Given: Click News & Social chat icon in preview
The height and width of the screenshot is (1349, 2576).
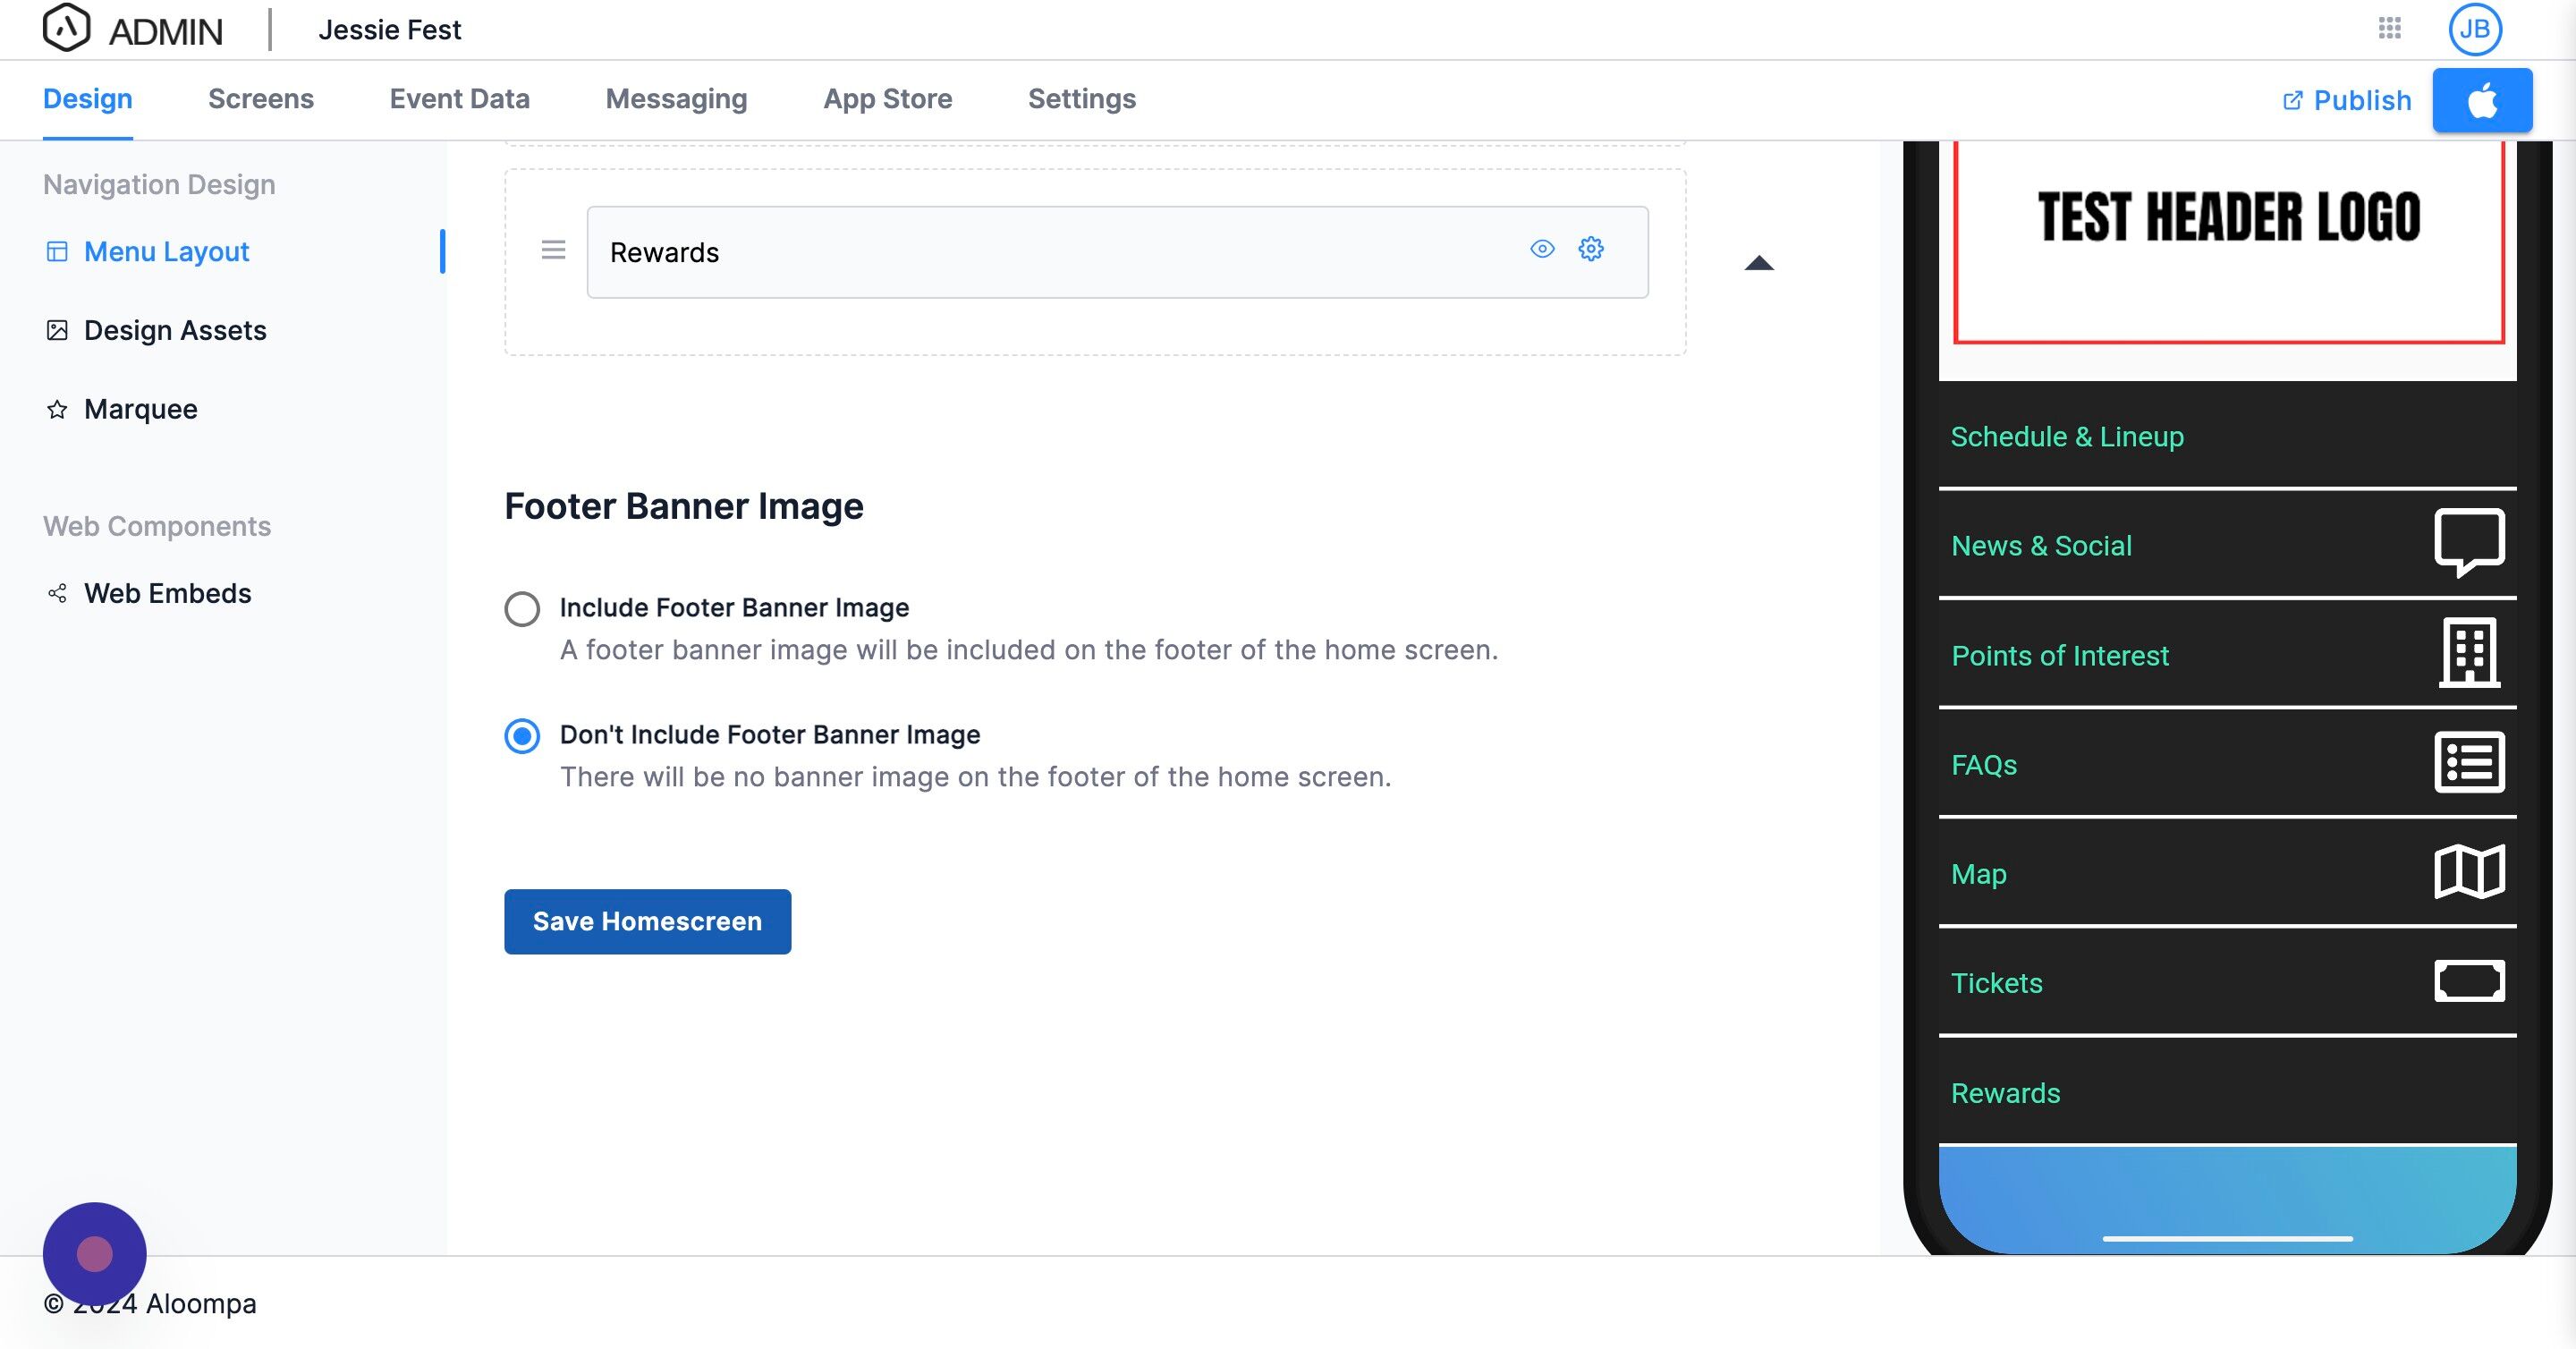Looking at the screenshot, I should pyautogui.click(x=2468, y=543).
